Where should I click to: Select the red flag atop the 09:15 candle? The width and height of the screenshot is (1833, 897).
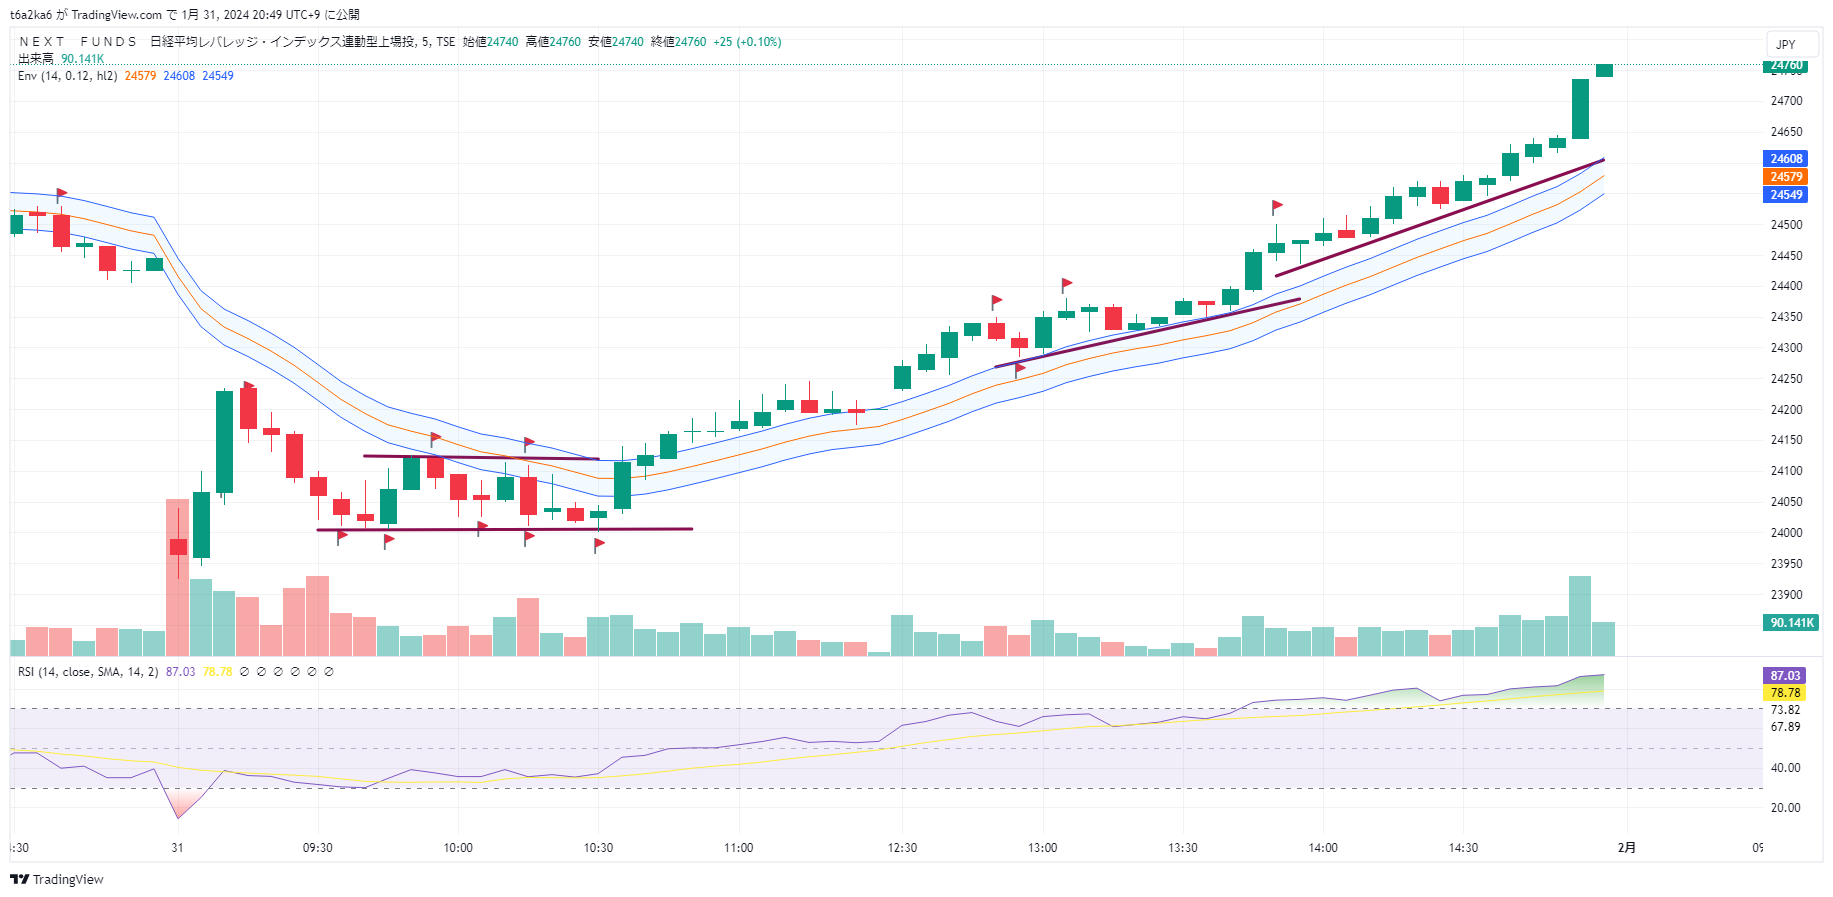(249, 386)
